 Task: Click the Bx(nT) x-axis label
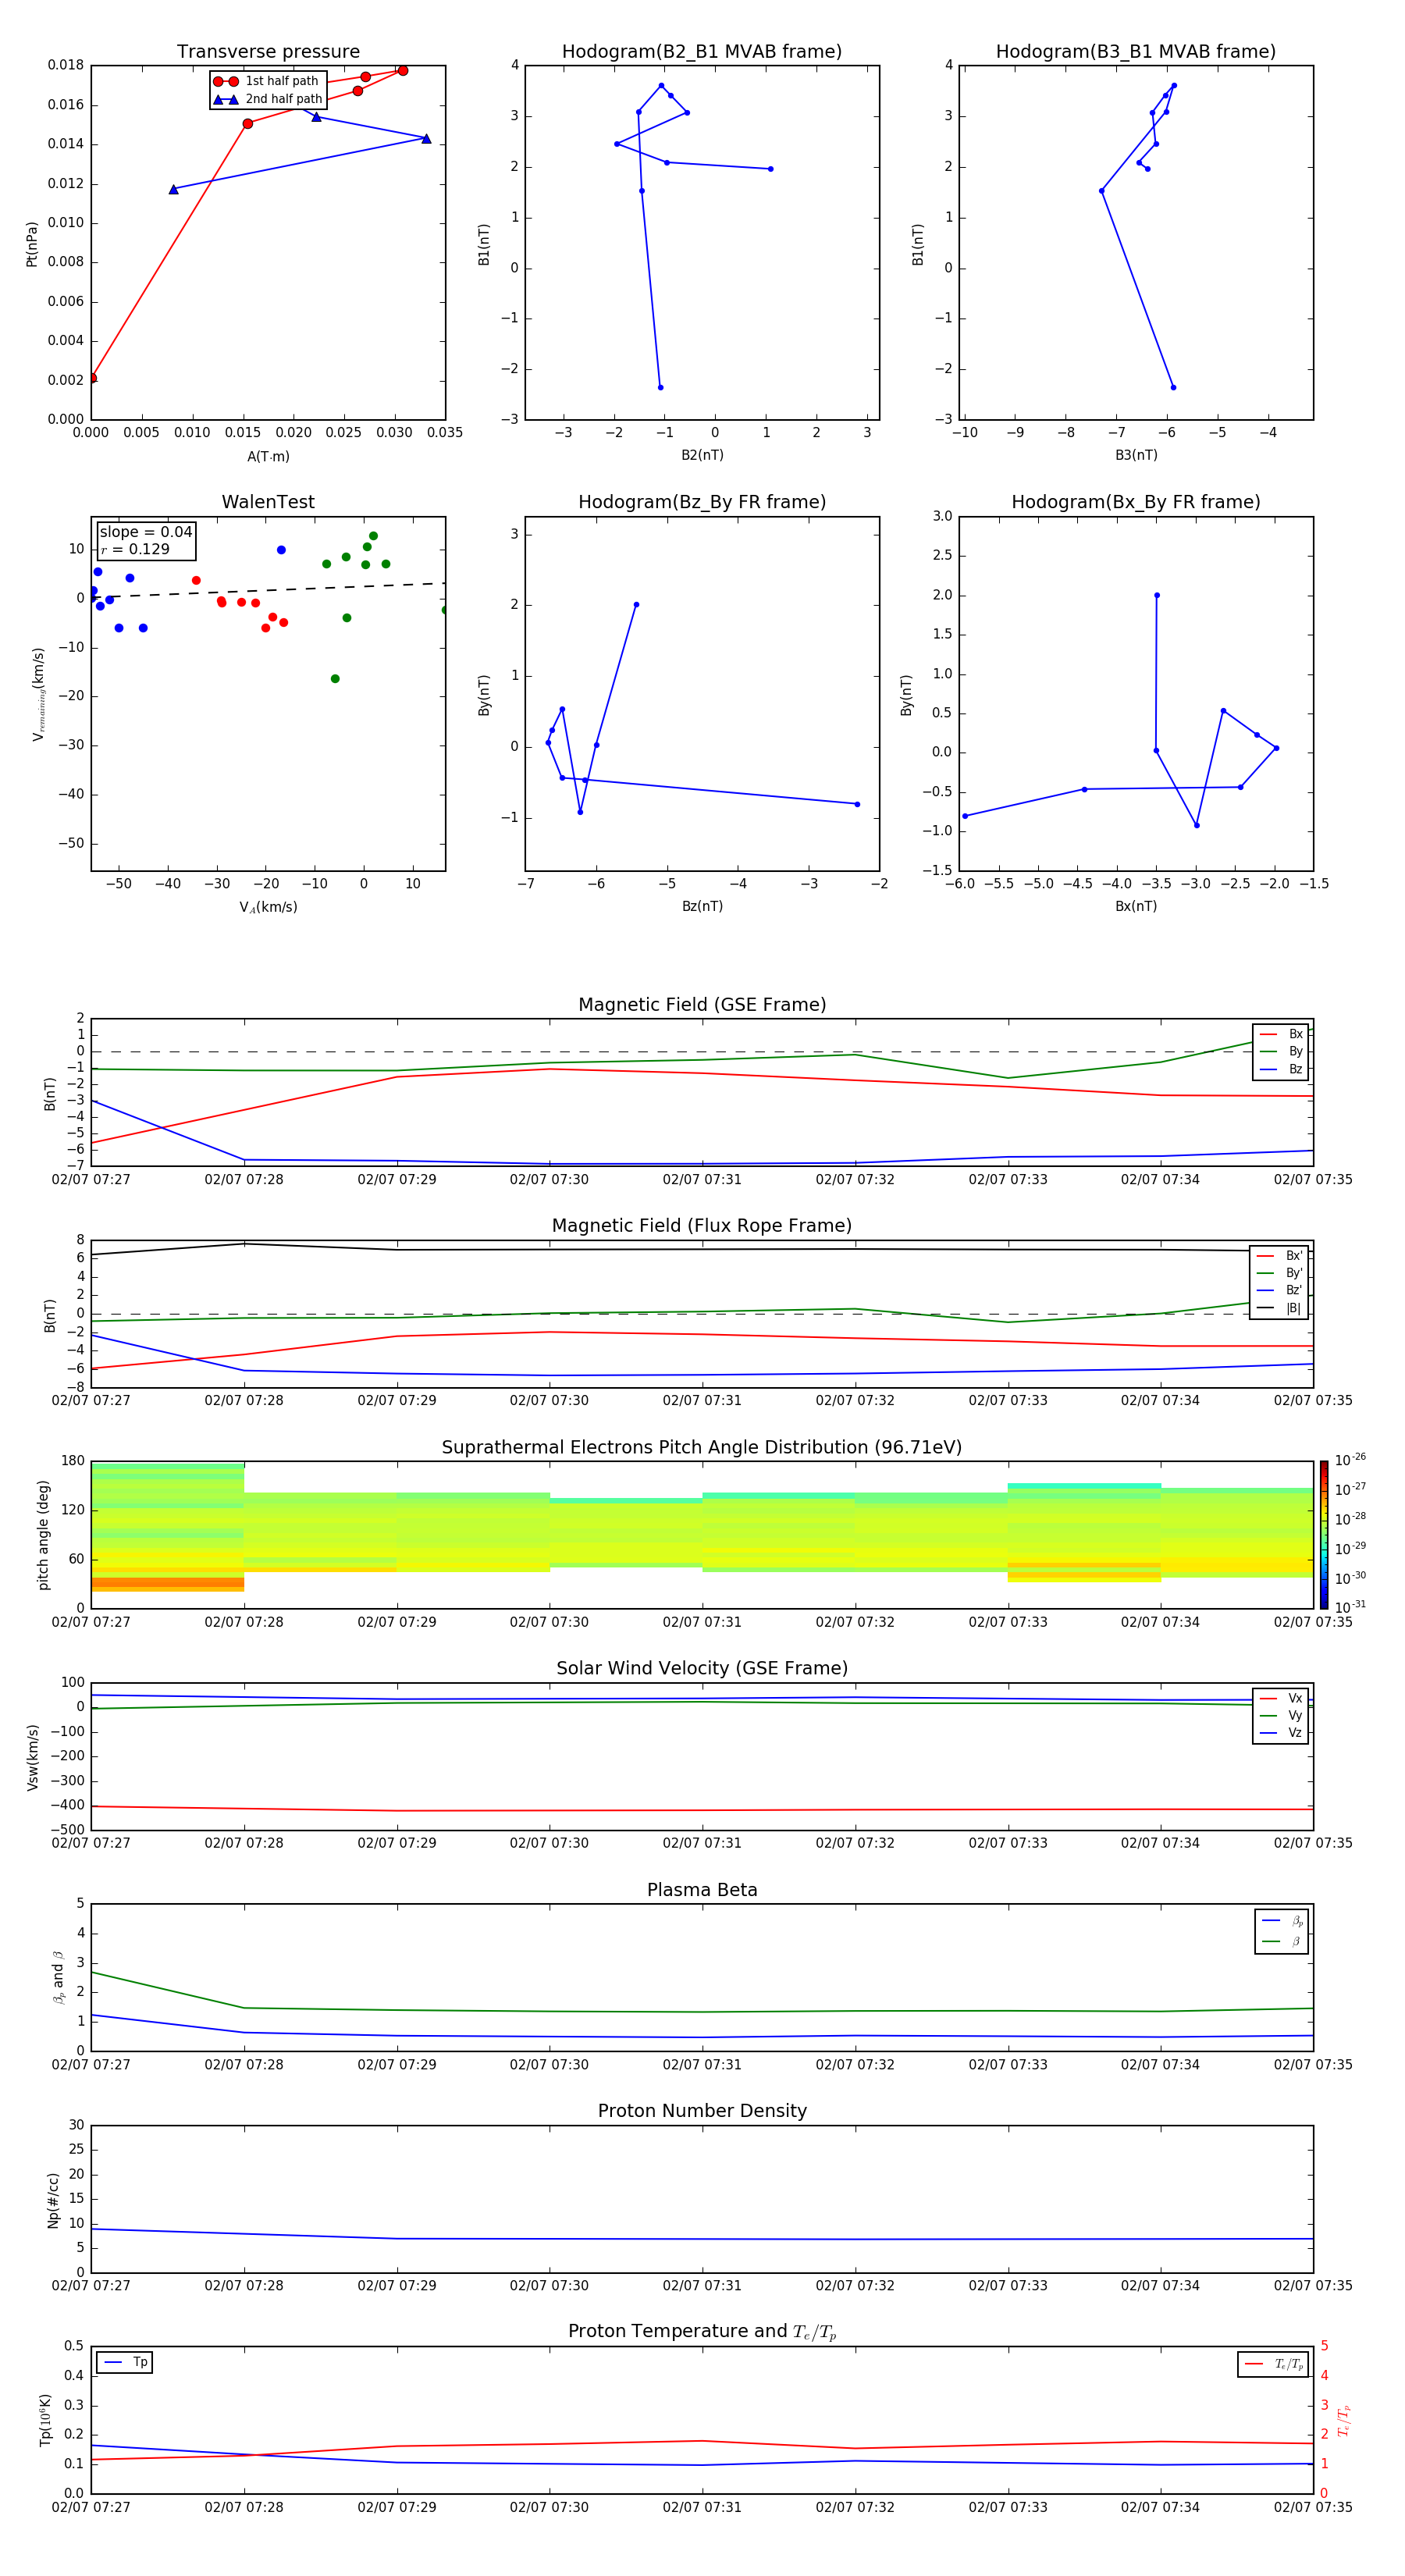coord(1136,906)
